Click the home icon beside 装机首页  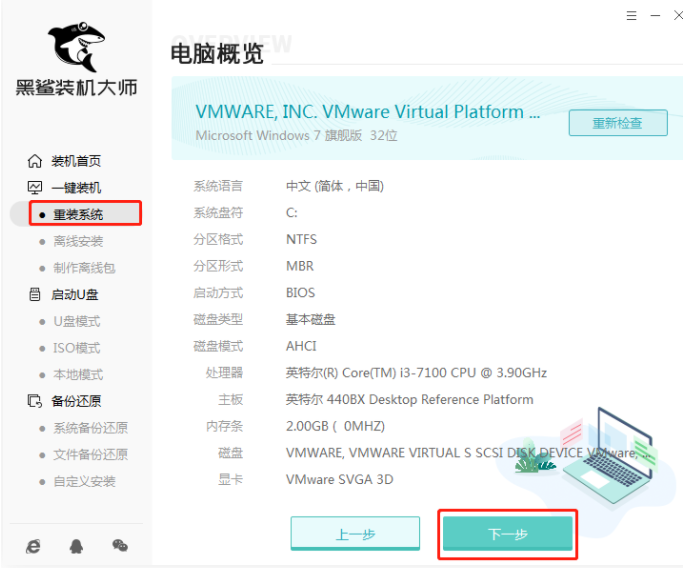click(x=35, y=161)
